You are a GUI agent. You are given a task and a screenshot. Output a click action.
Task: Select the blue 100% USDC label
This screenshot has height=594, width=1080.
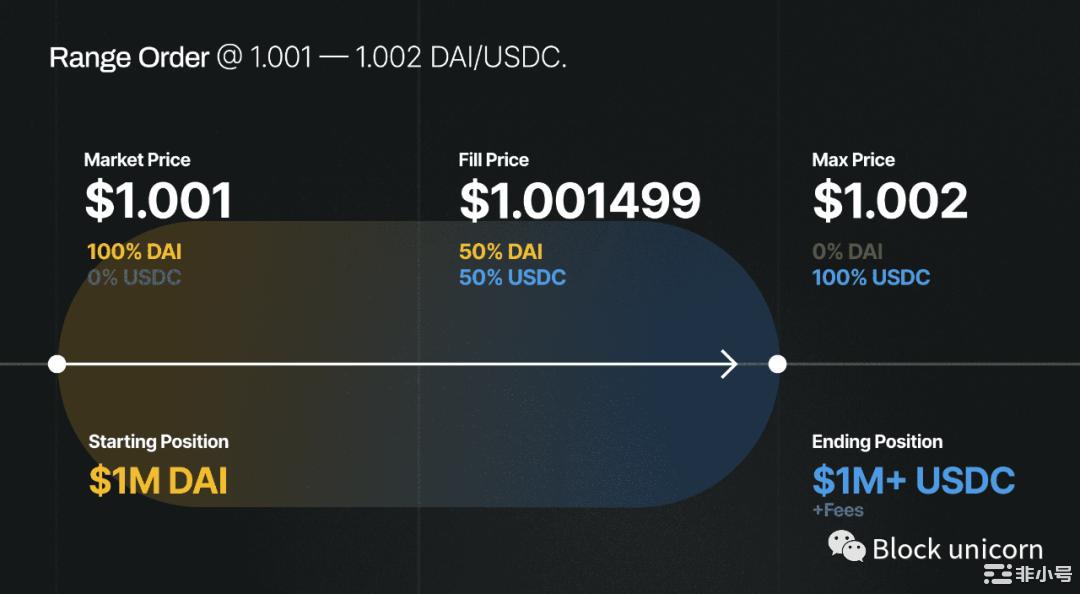coord(871,278)
